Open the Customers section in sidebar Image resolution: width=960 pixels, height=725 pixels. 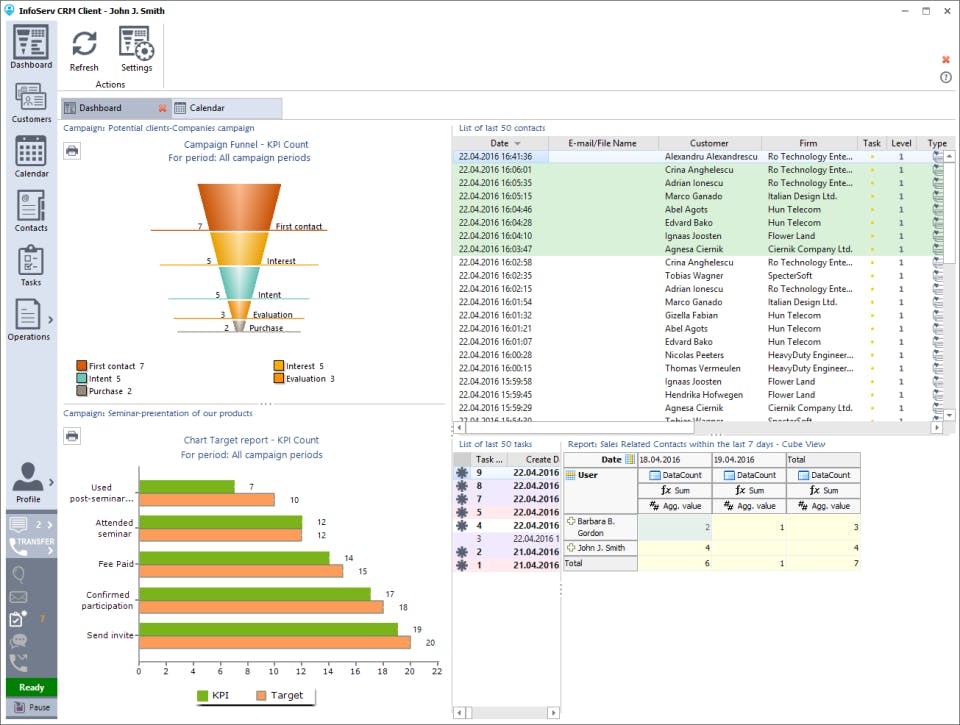pyautogui.click(x=31, y=103)
